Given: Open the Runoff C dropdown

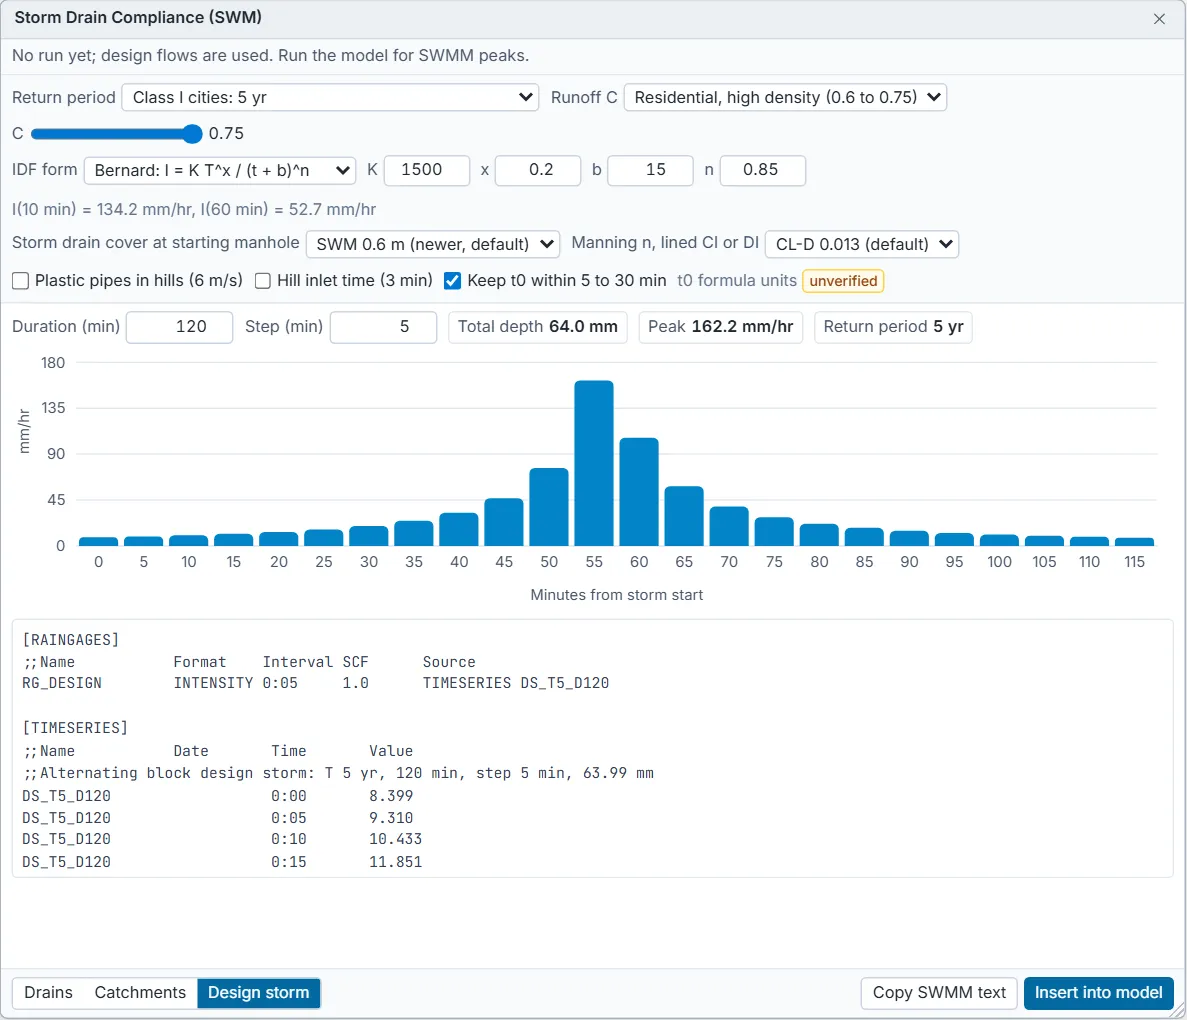Looking at the screenshot, I should click(x=785, y=97).
